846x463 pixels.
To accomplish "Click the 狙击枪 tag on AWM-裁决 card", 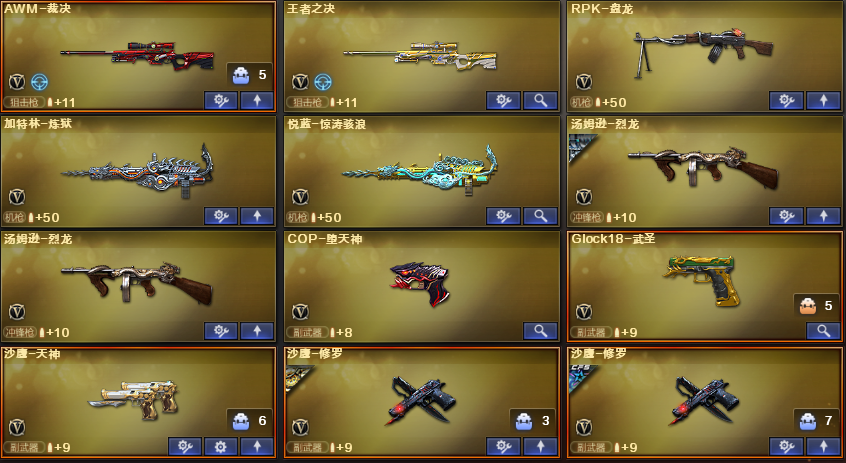I will [24, 102].
